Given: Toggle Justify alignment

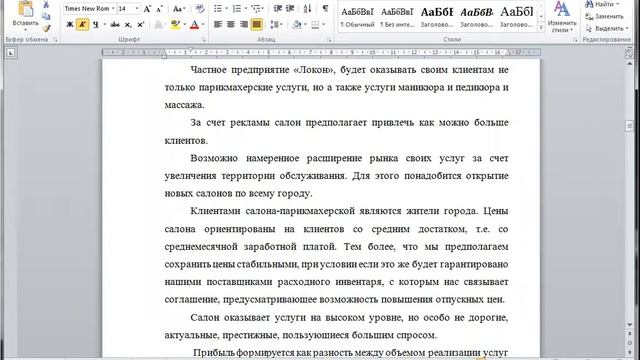Looking at the screenshot, I should (x=256, y=25).
